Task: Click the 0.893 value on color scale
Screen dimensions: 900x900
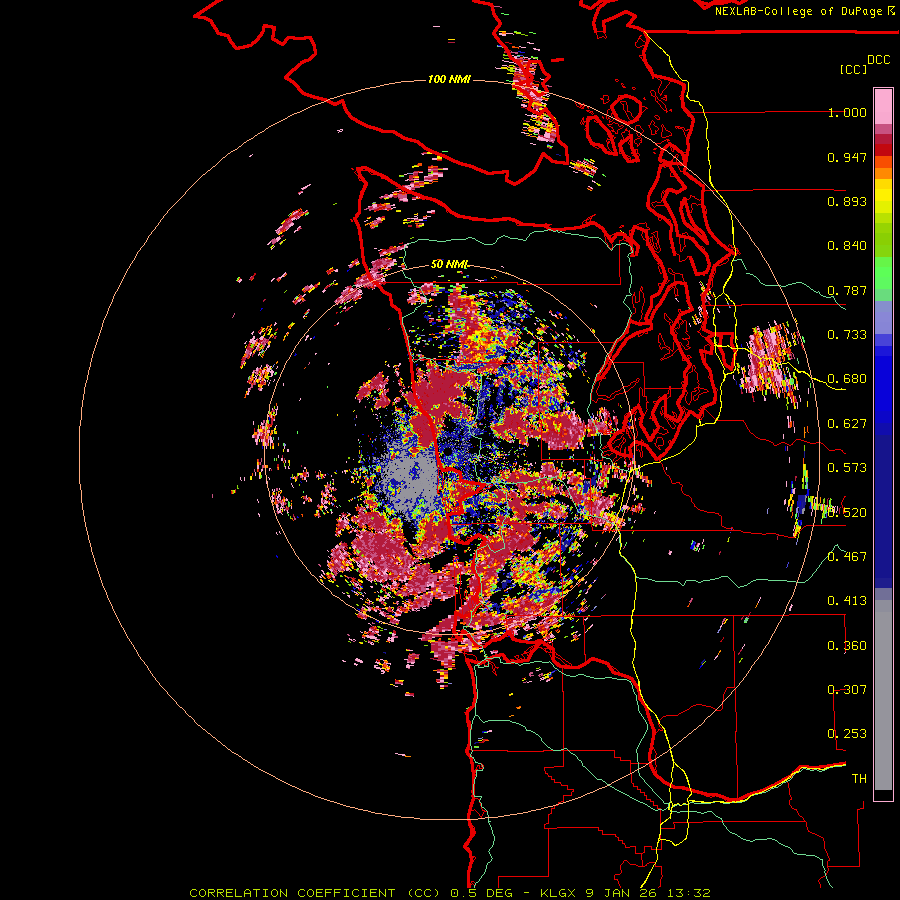Action: pyautogui.click(x=847, y=201)
